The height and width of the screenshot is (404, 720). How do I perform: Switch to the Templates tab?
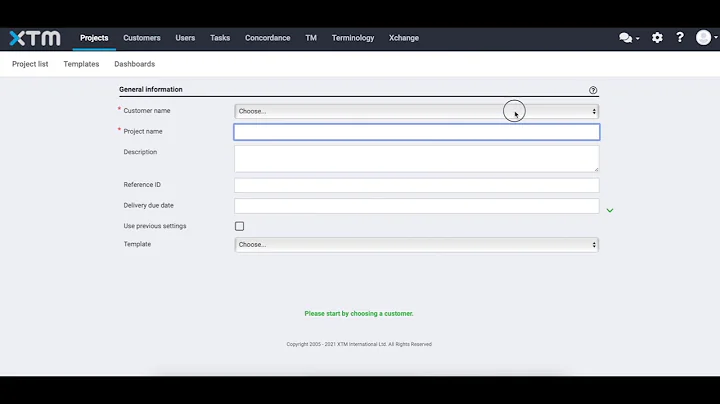(81, 64)
